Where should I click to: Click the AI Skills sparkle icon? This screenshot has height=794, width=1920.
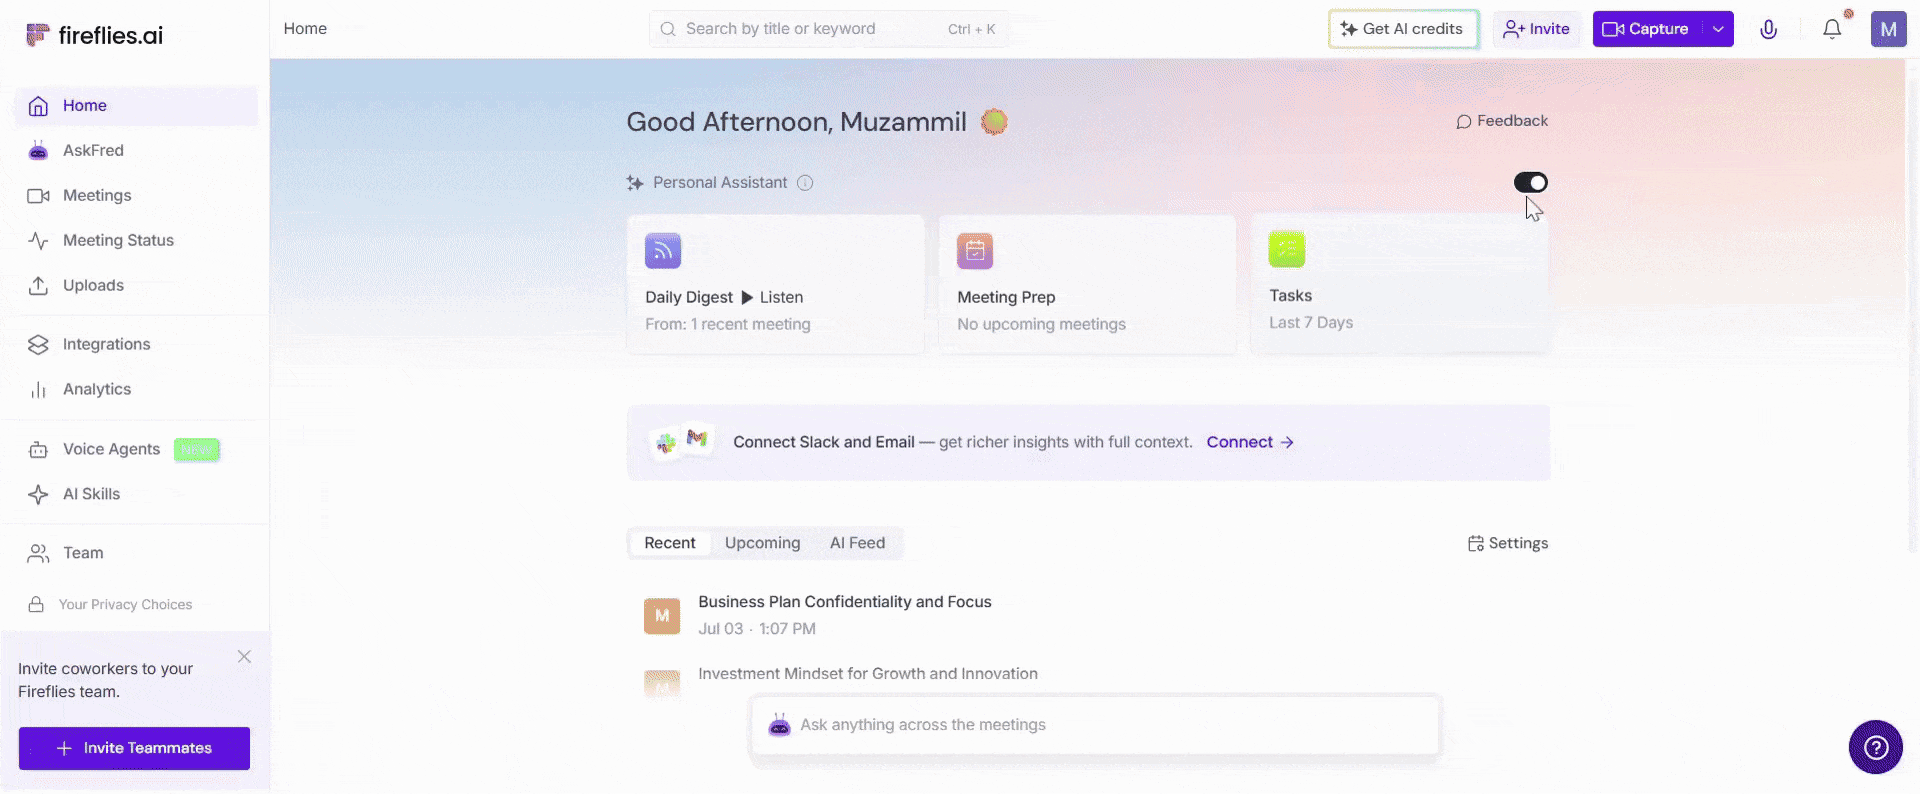click(x=38, y=495)
